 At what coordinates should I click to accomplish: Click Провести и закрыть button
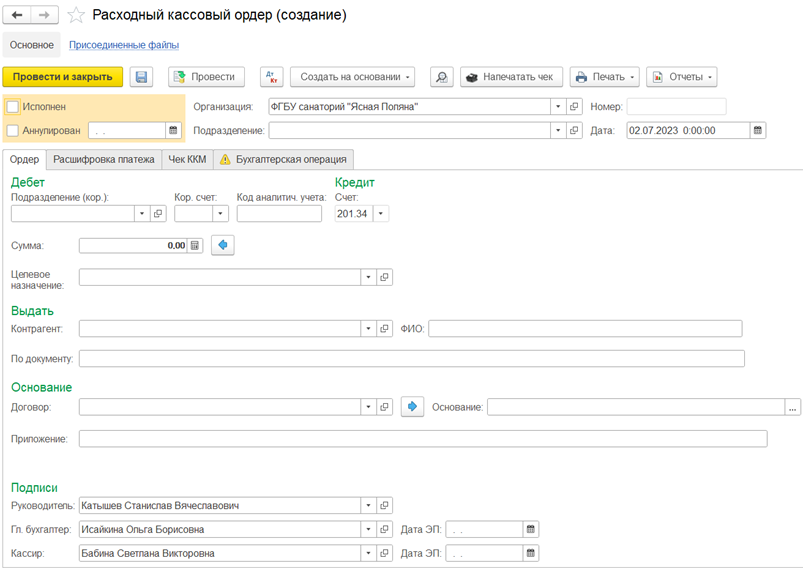pos(62,77)
